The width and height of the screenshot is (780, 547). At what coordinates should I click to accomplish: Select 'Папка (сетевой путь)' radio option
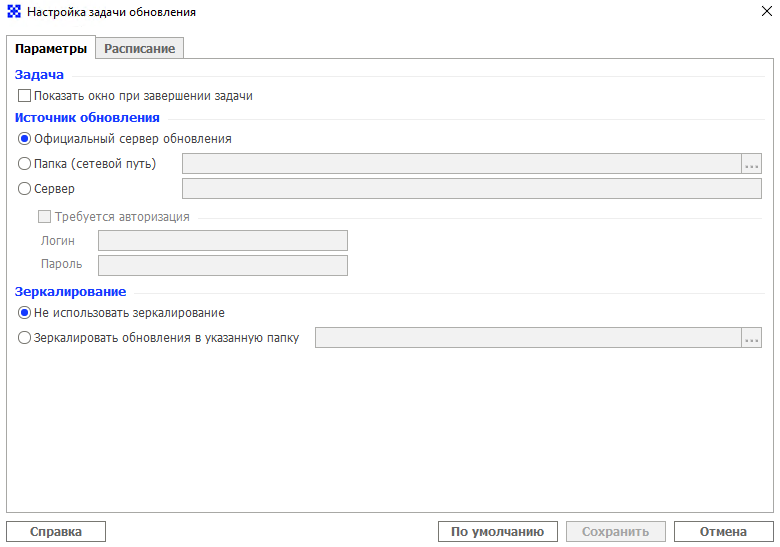24,164
